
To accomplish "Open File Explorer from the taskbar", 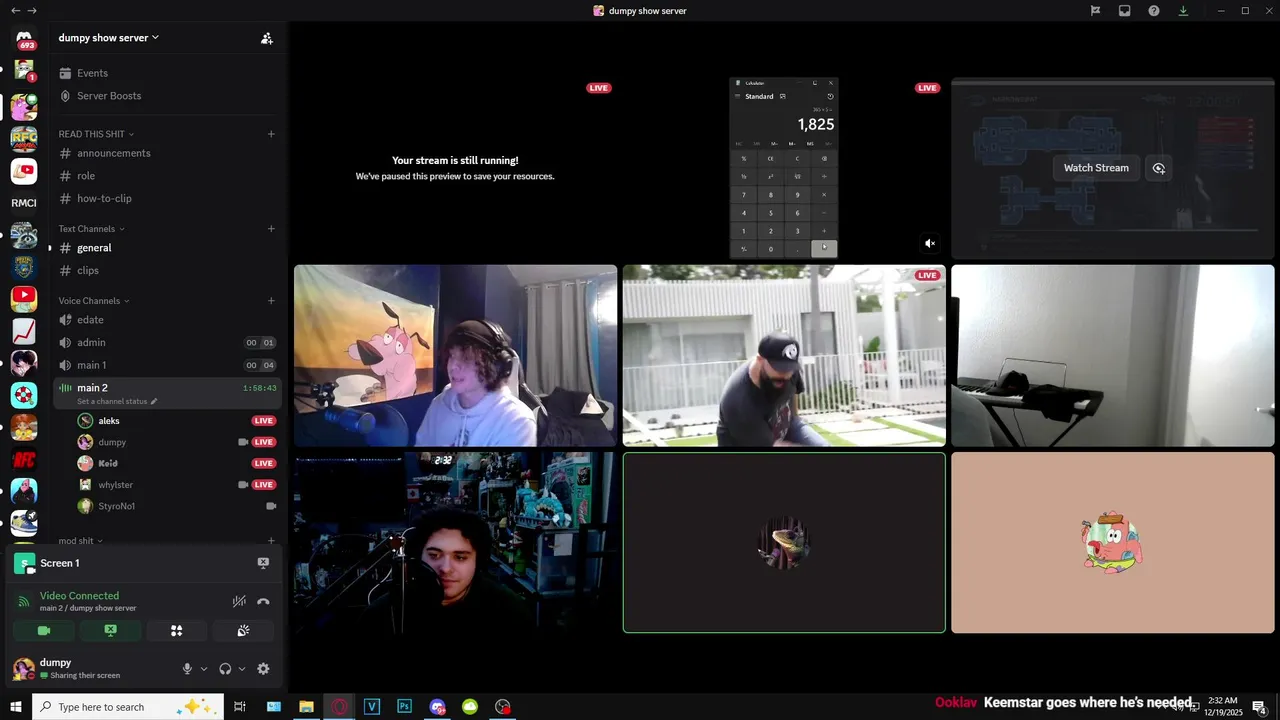I will (306, 706).
